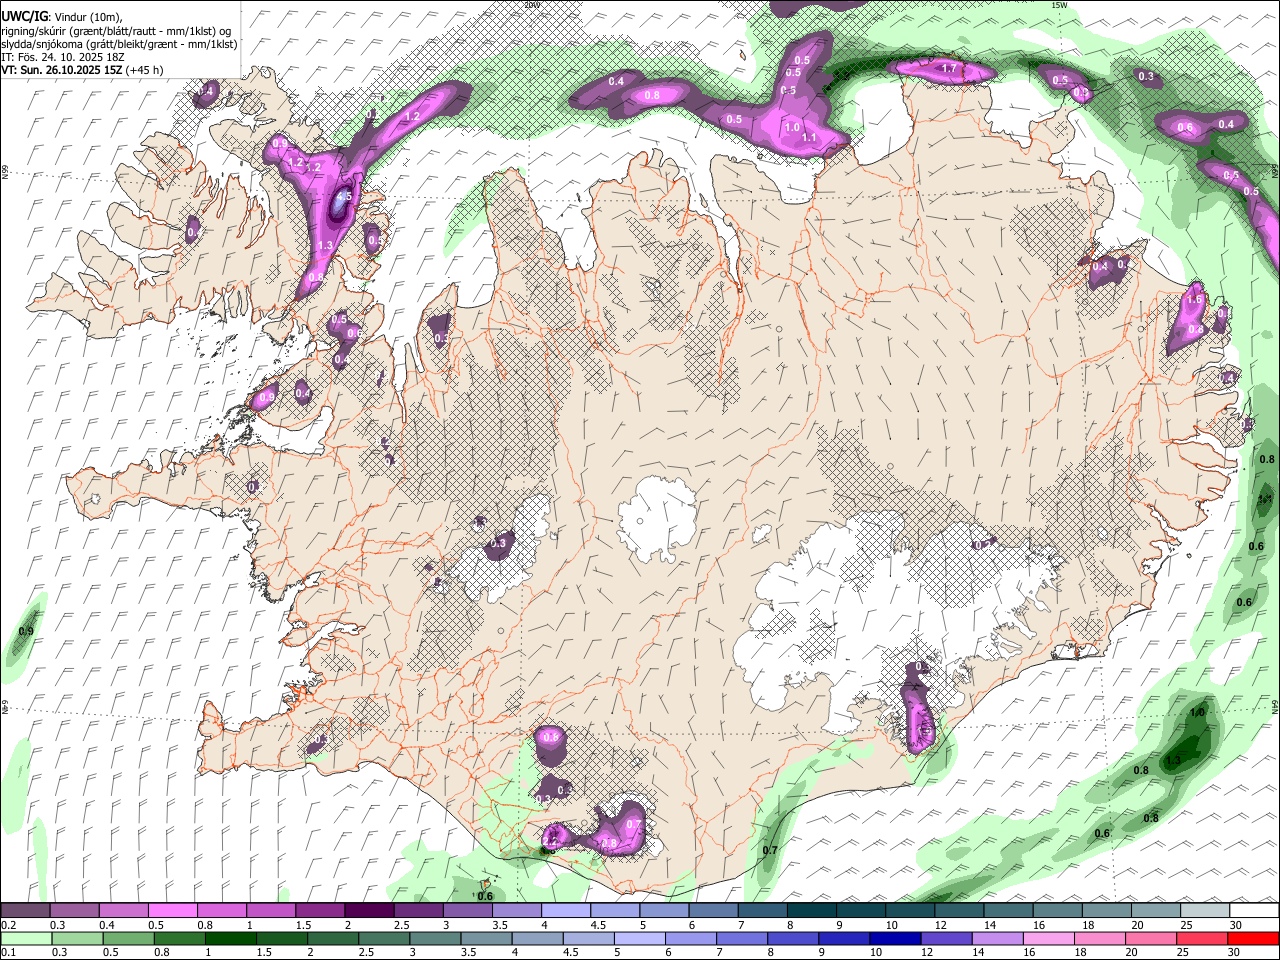Select the 'VT: Sun. 26.10.2025 15Z' valid time
The height and width of the screenshot is (960, 1280).
(x=61, y=70)
